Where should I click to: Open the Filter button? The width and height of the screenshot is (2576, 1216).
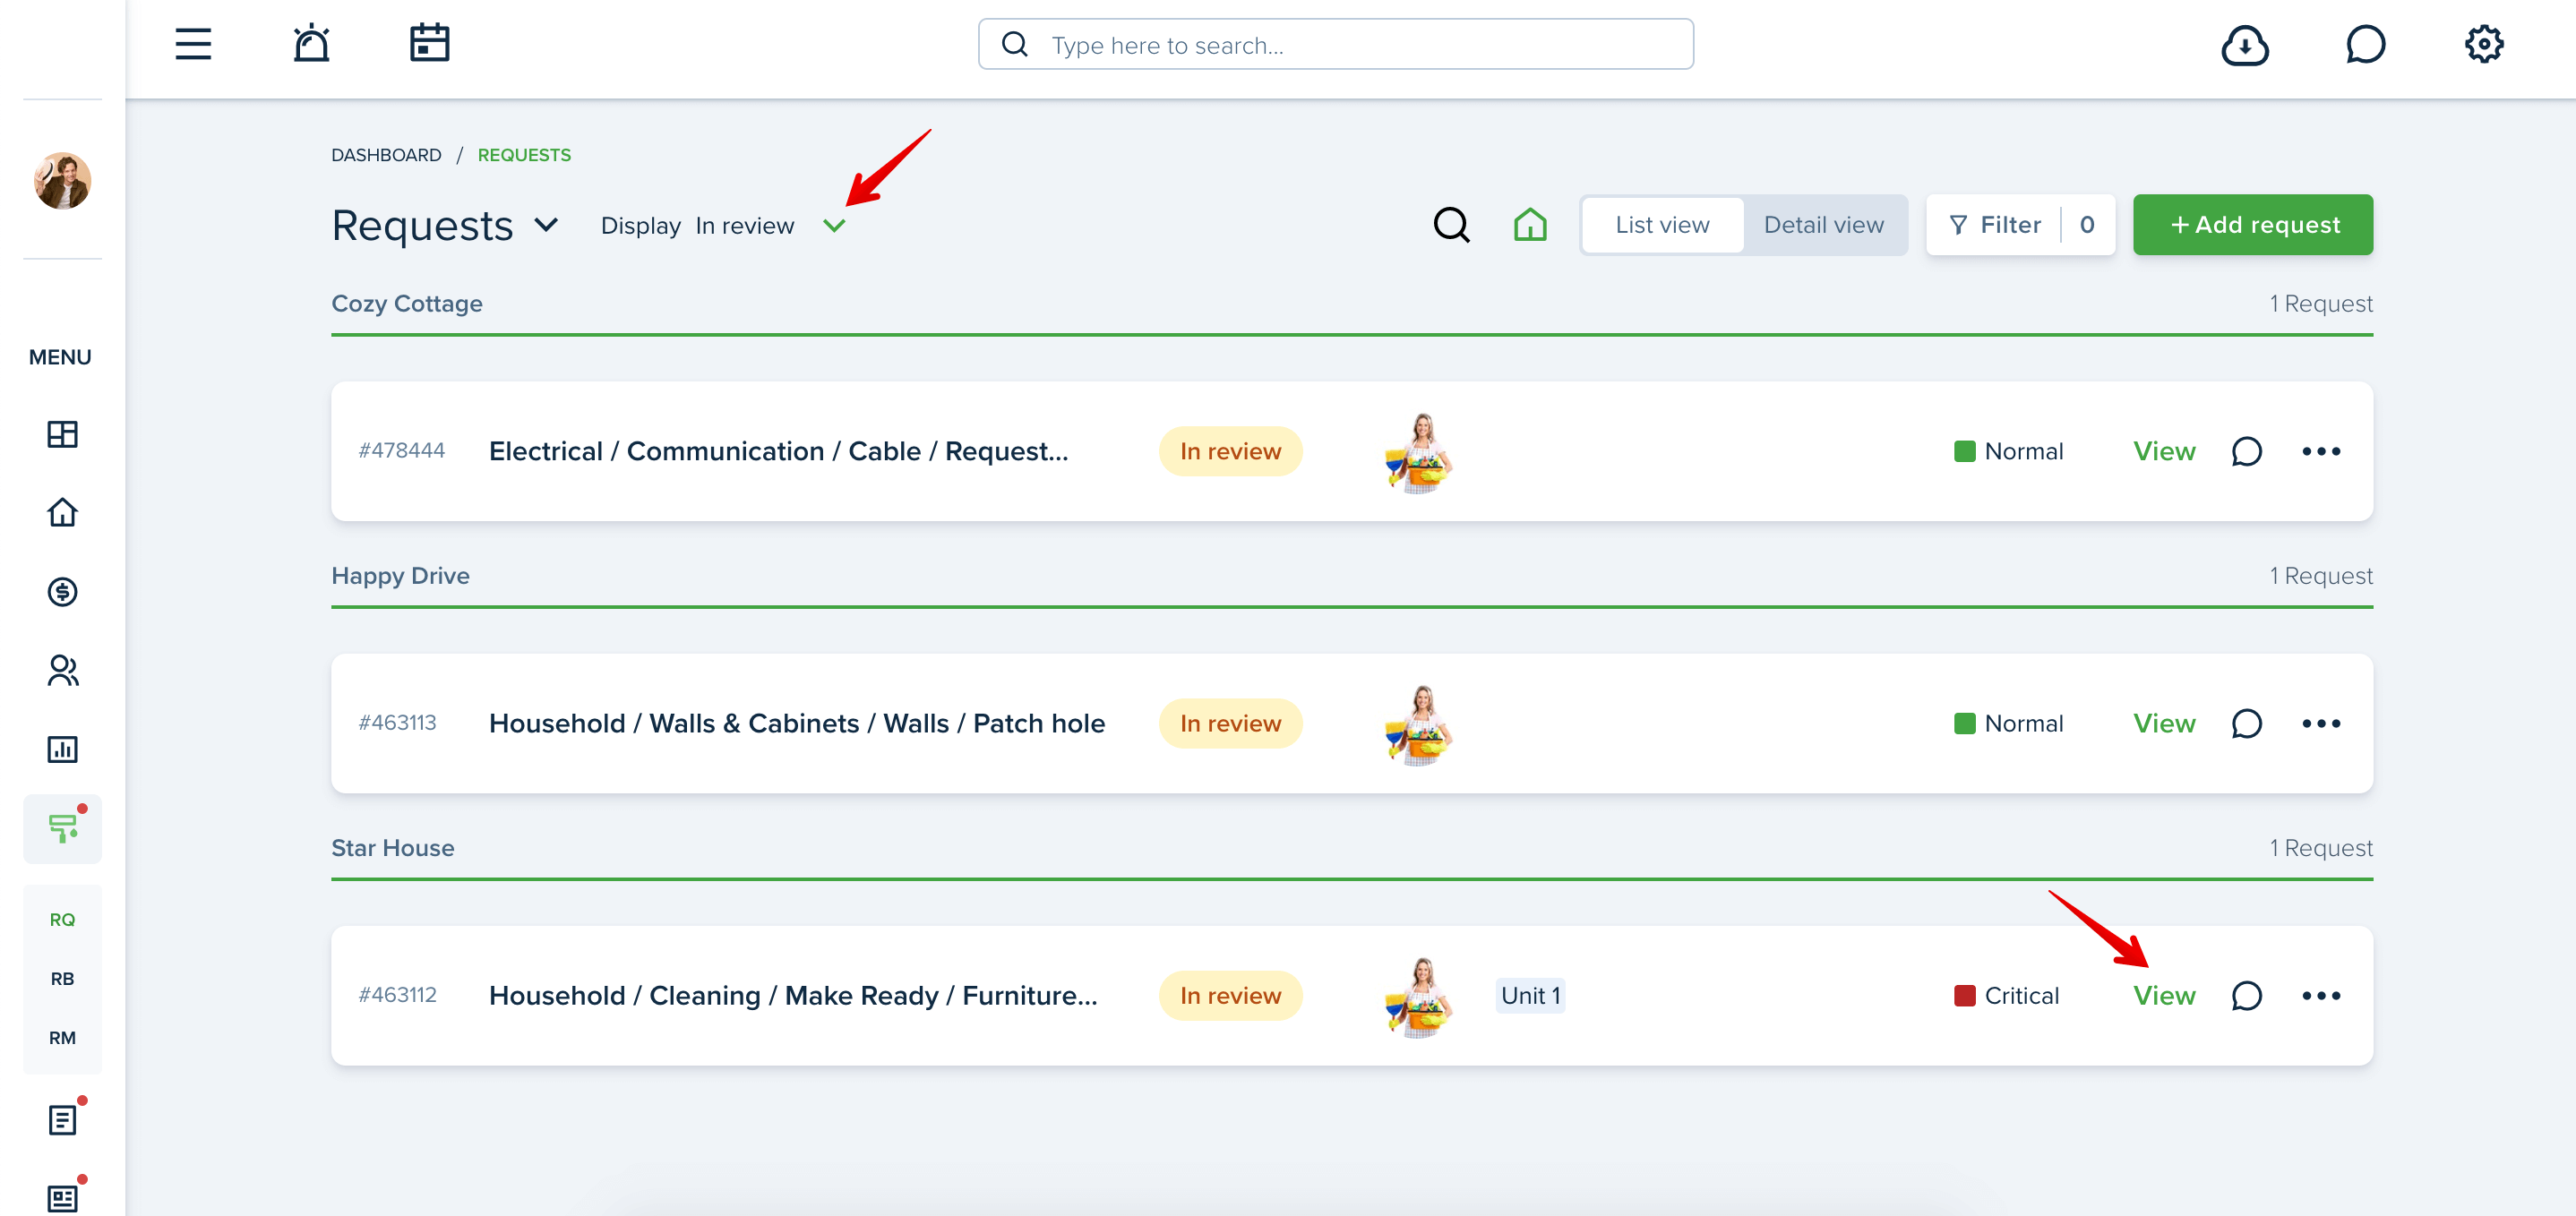tap(2020, 225)
